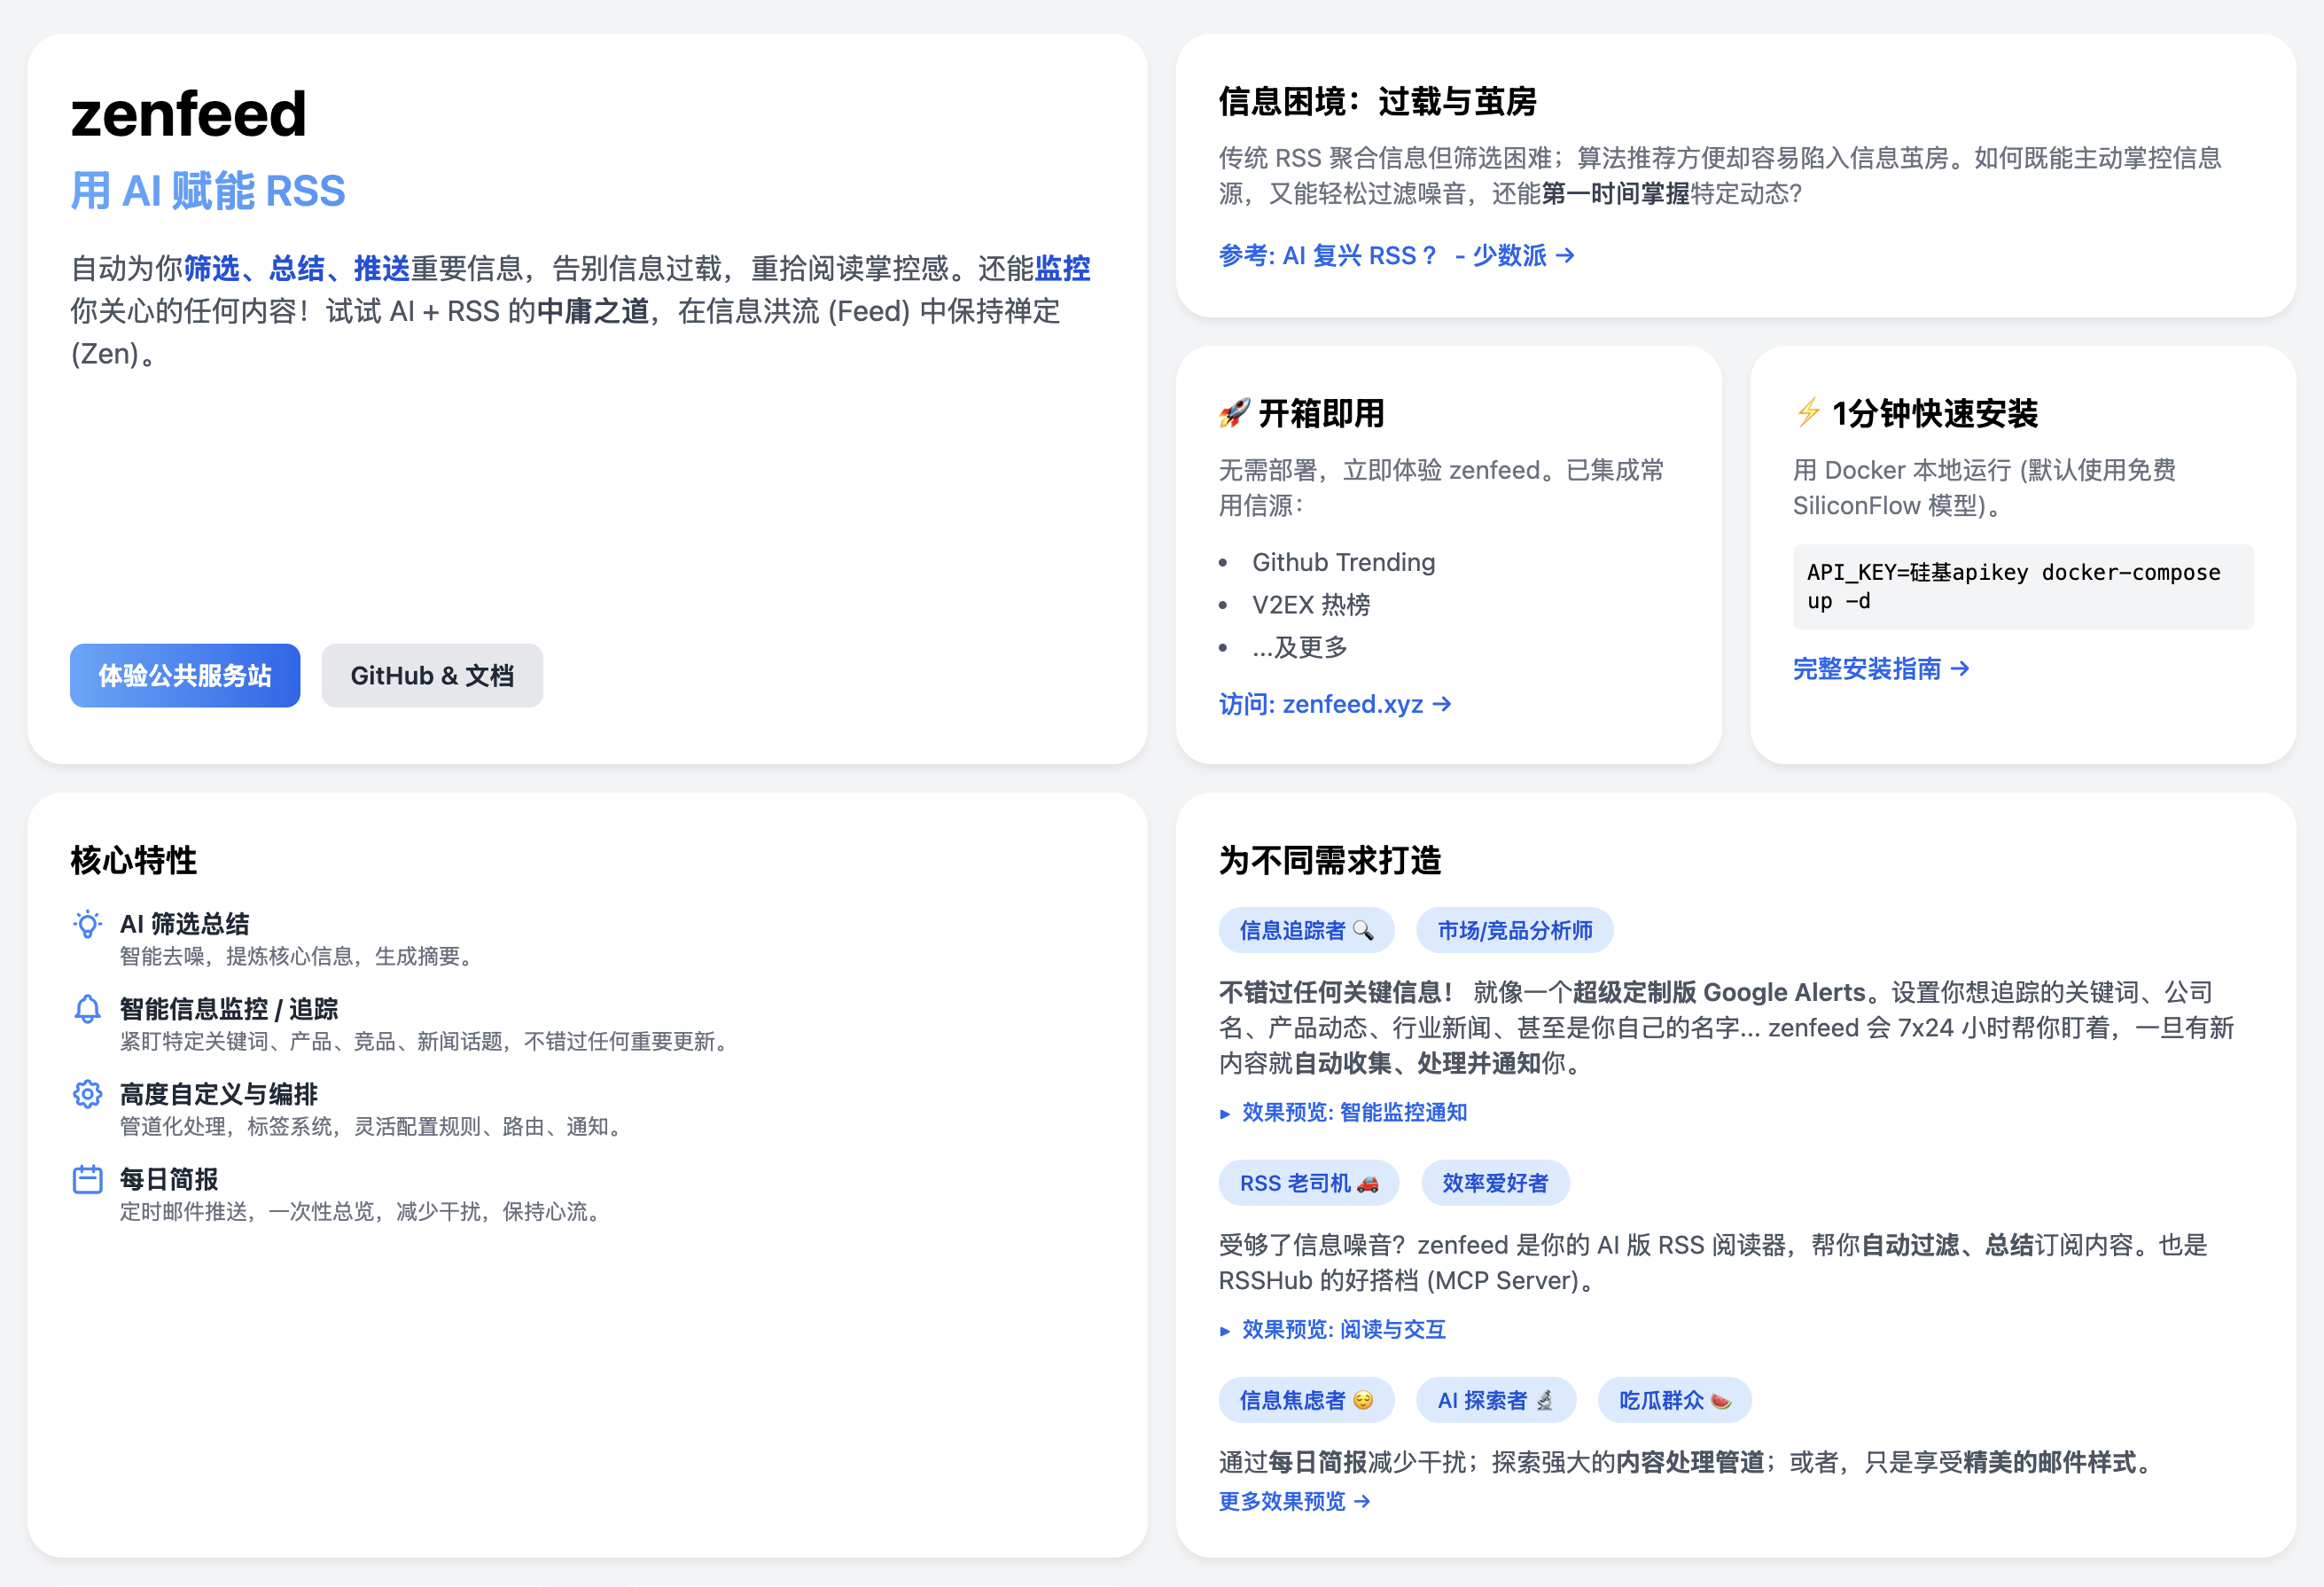The height and width of the screenshot is (1587, 2324).
Task: Click the rocket icon in the 开箱即用 card
Action: [1235, 412]
